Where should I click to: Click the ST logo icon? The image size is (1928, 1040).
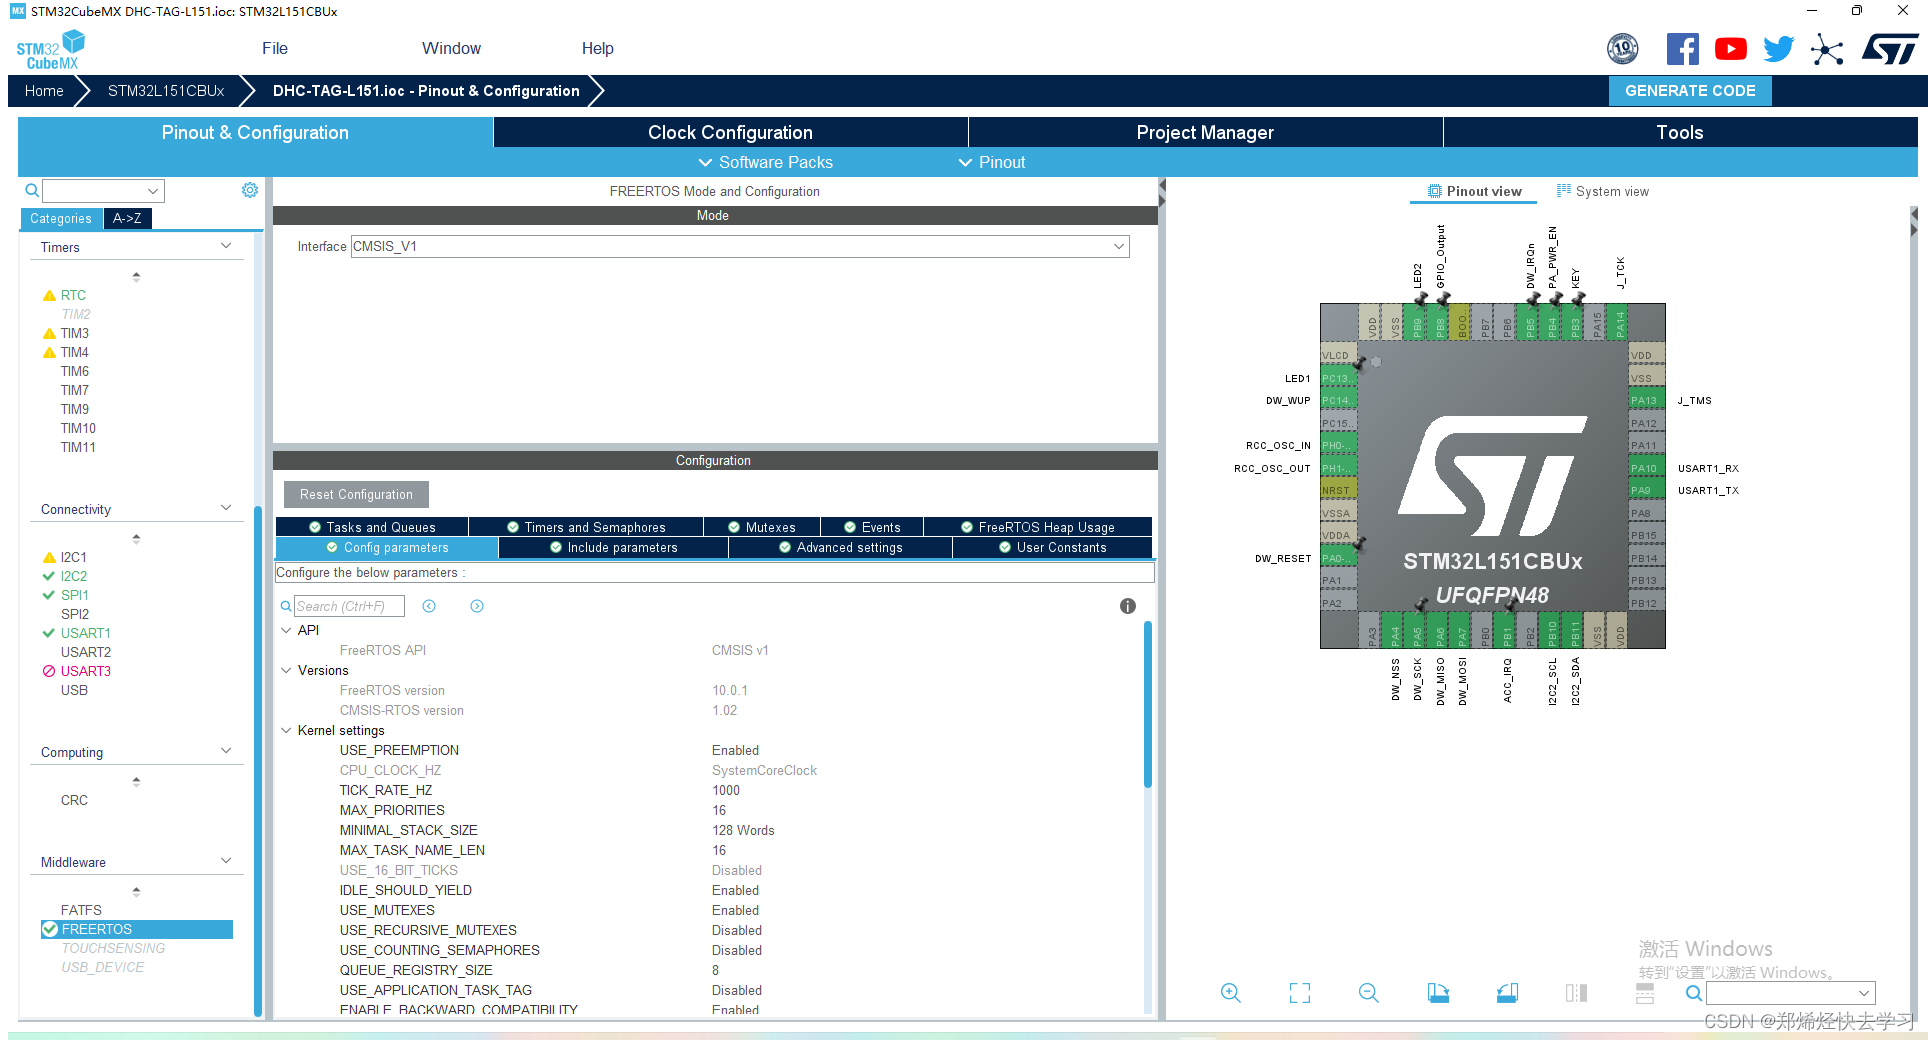pos(1890,49)
